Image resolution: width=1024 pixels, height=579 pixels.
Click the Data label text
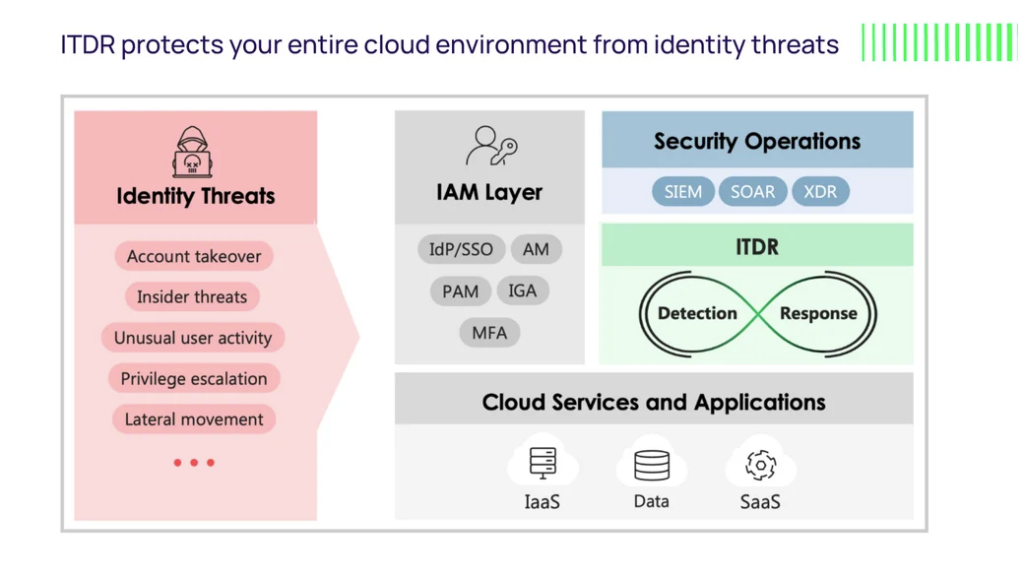click(651, 501)
